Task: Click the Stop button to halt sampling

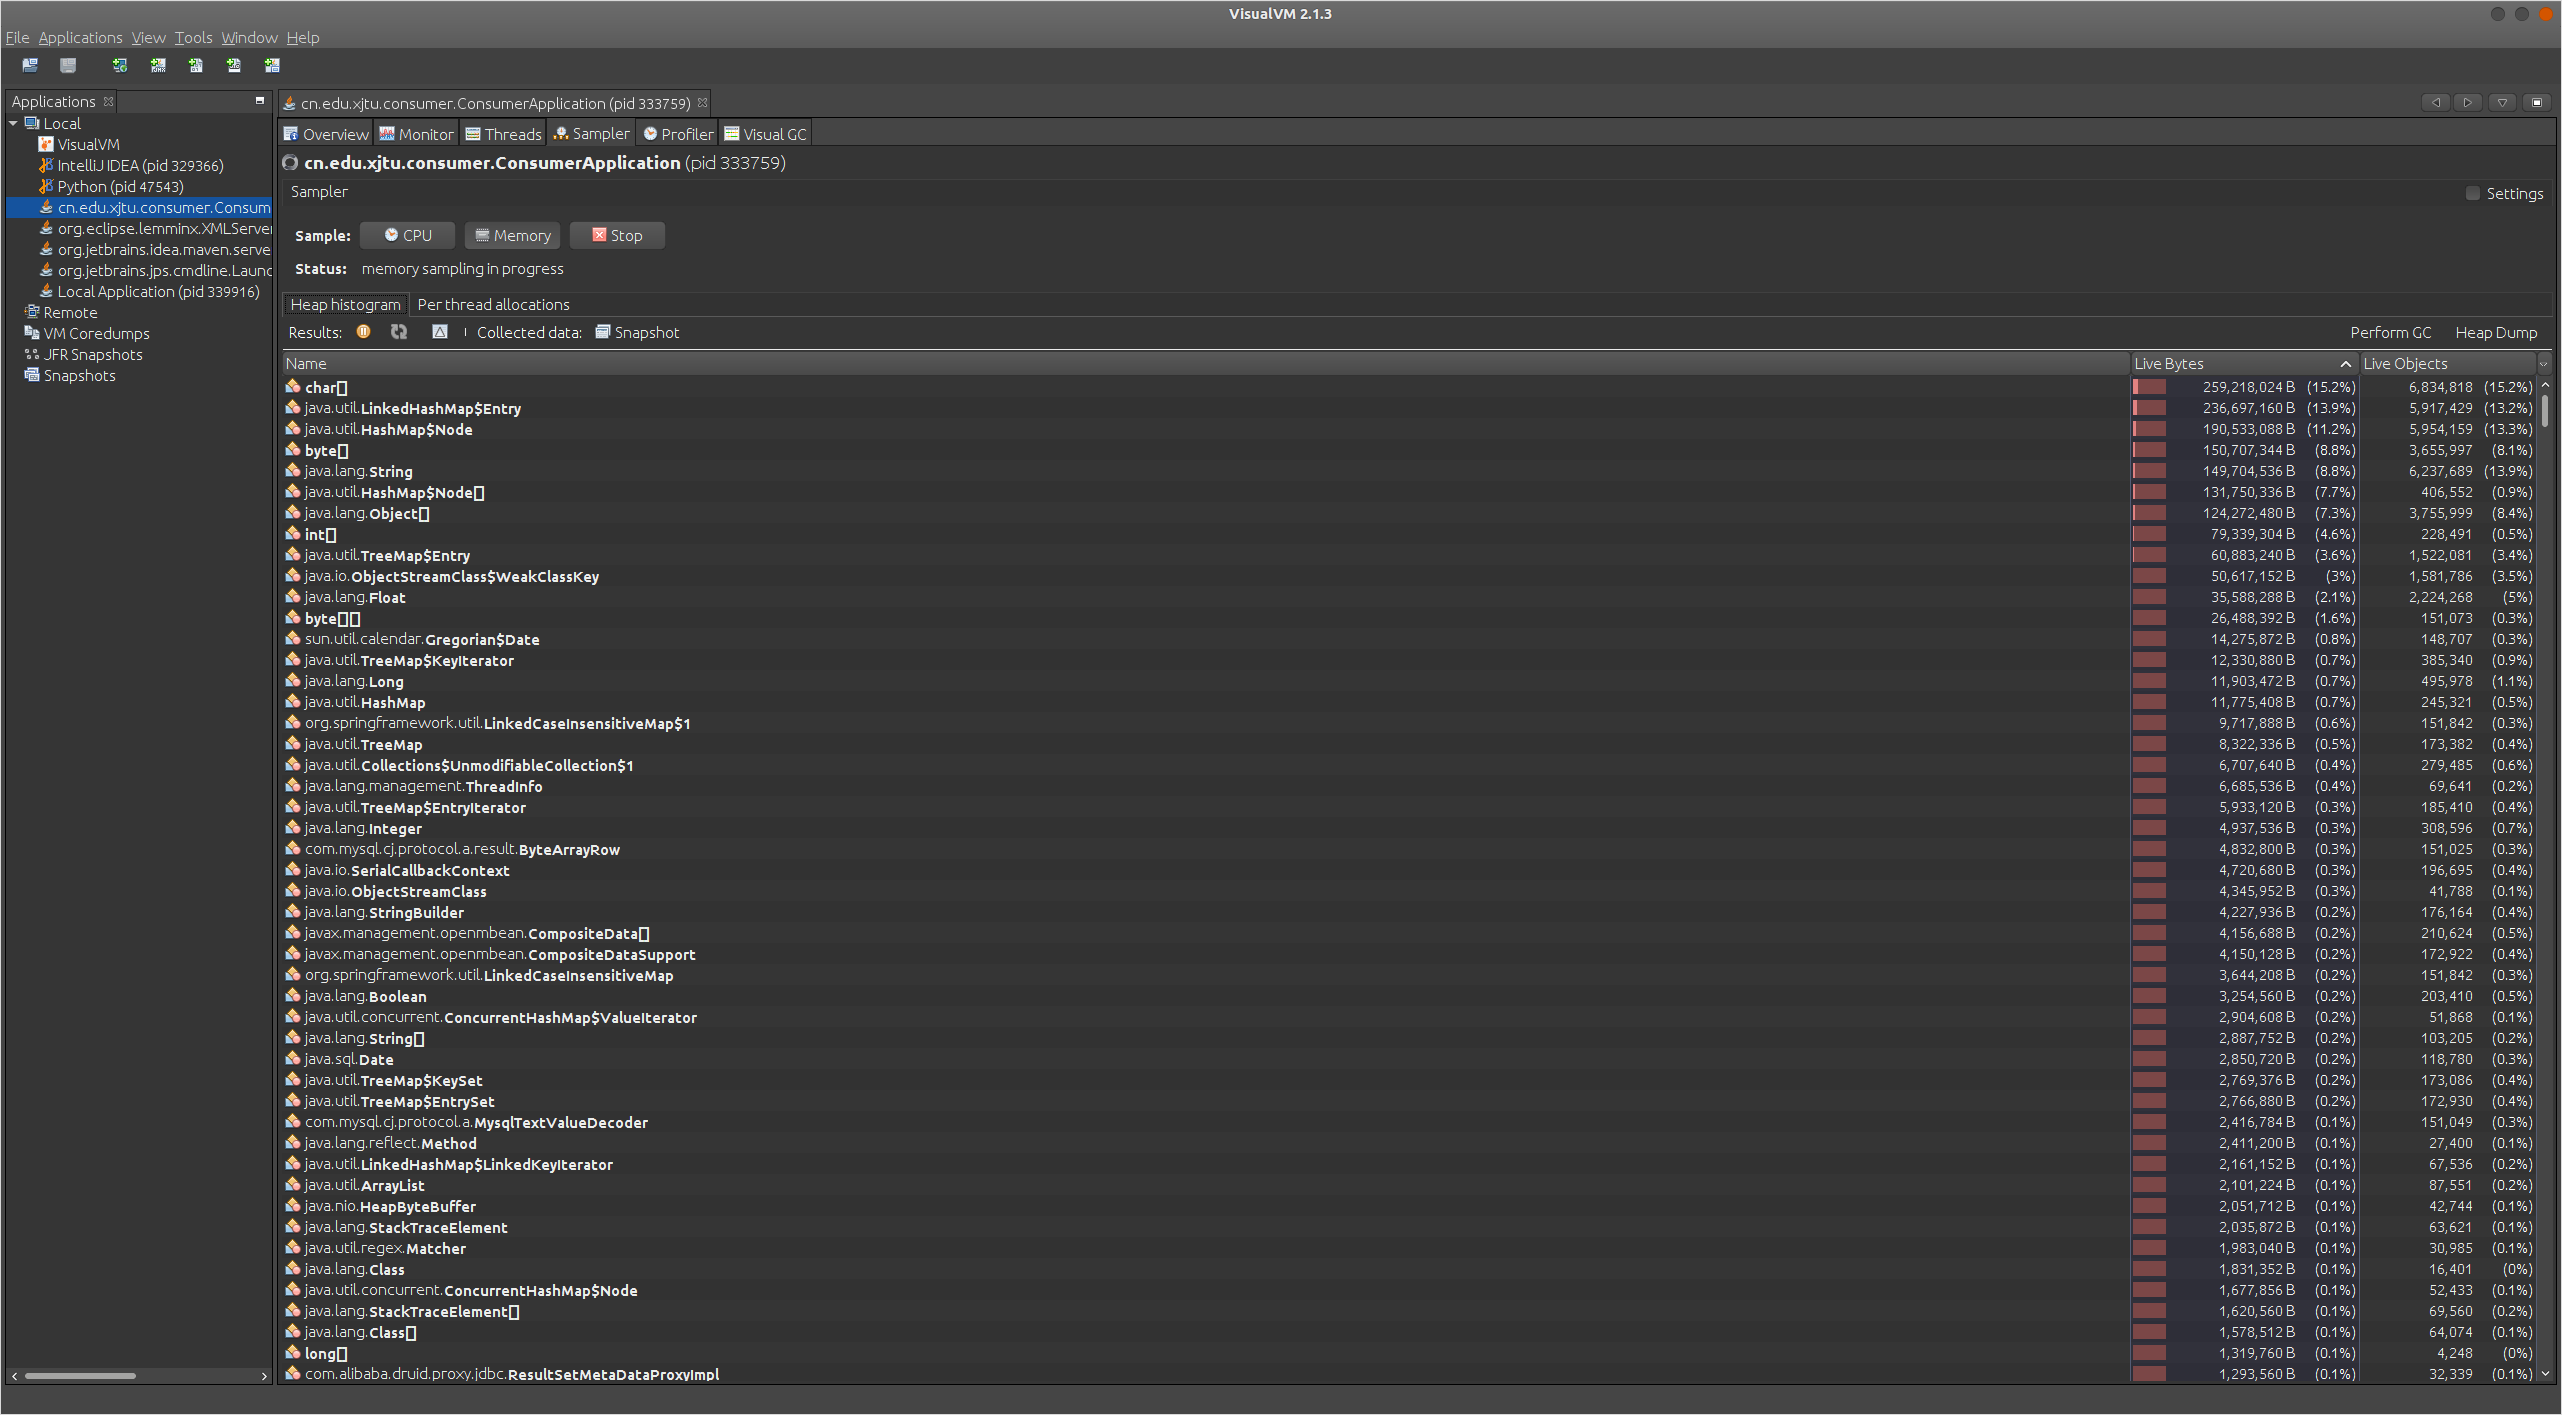Action: (x=615, y=235)
